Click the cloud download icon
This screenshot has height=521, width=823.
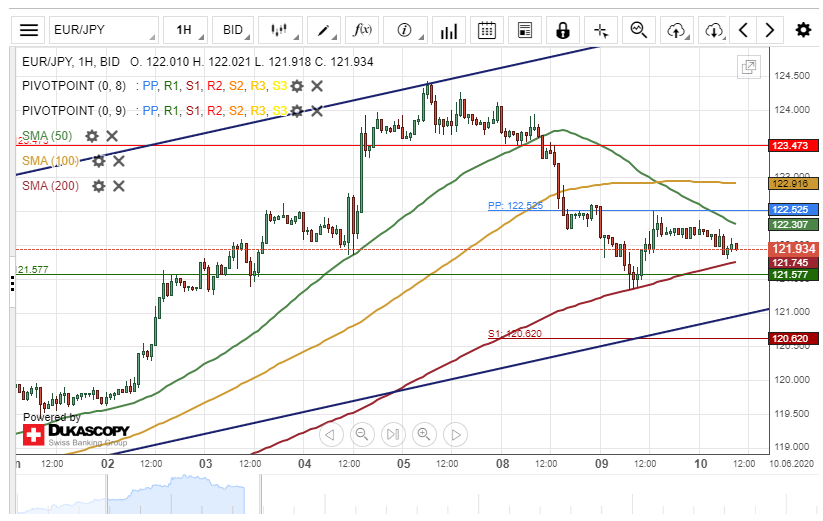714,30
